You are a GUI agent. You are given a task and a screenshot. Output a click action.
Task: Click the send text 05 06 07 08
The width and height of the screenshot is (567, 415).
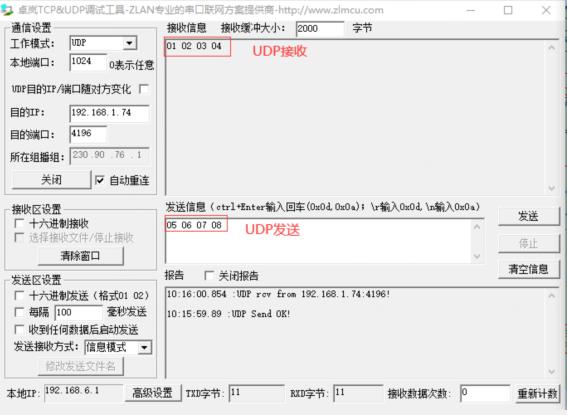click(194, 225)
